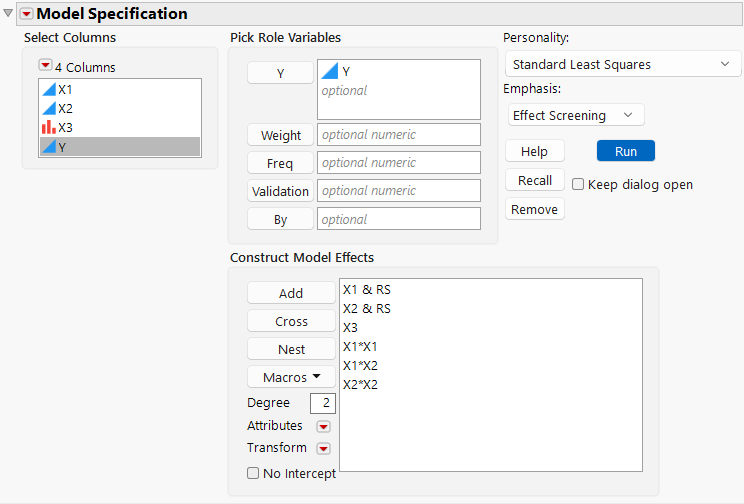Check the No Intercept option
744x504 pixels.
[254, 474]
